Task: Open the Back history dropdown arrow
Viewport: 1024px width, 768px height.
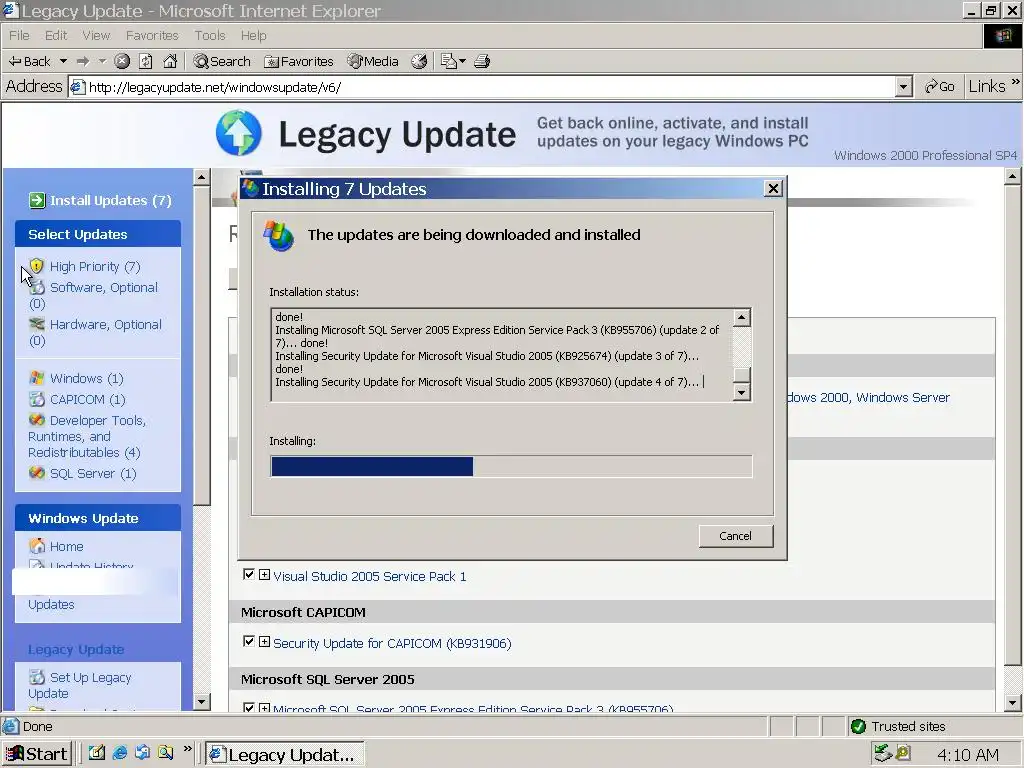Action: (x=63, y=61)
